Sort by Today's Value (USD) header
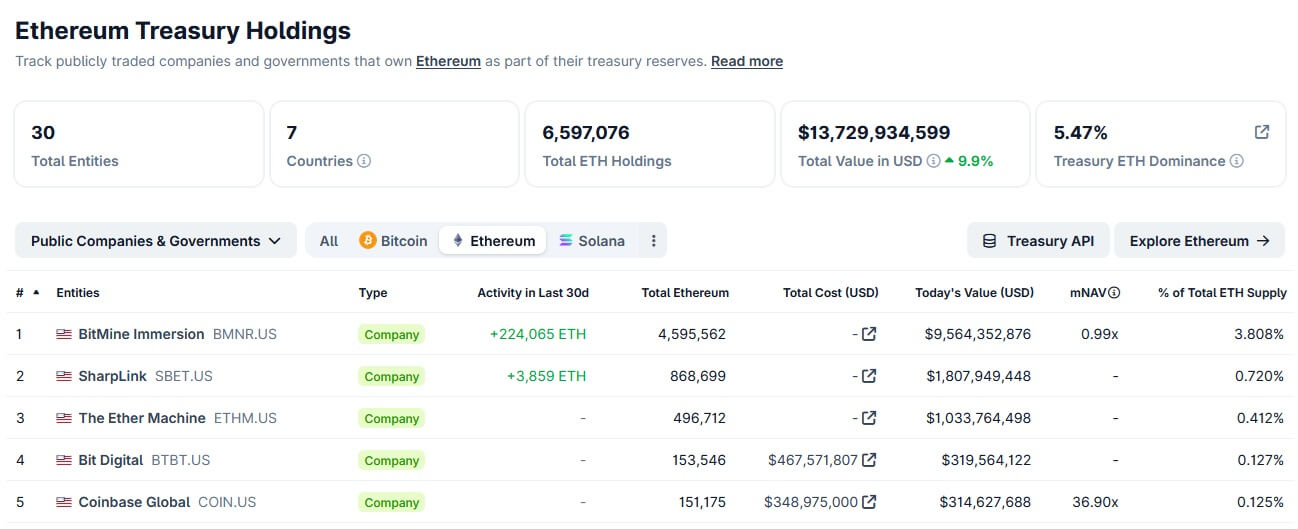This screenshot has height=529, width=1298. (x=974, y=293)
